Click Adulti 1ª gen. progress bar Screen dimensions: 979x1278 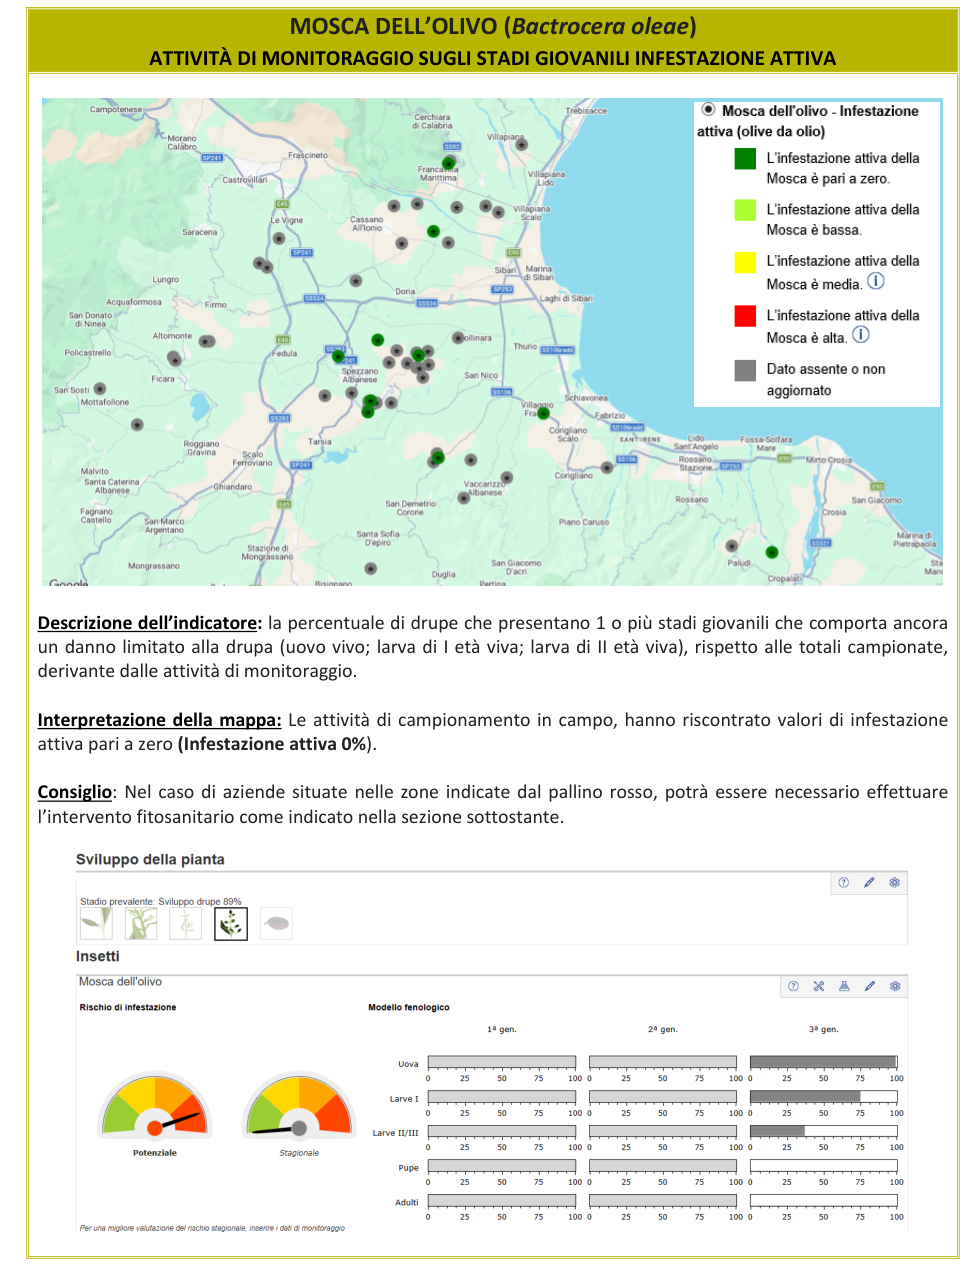pyautogui.click(x=502, y=1200)
